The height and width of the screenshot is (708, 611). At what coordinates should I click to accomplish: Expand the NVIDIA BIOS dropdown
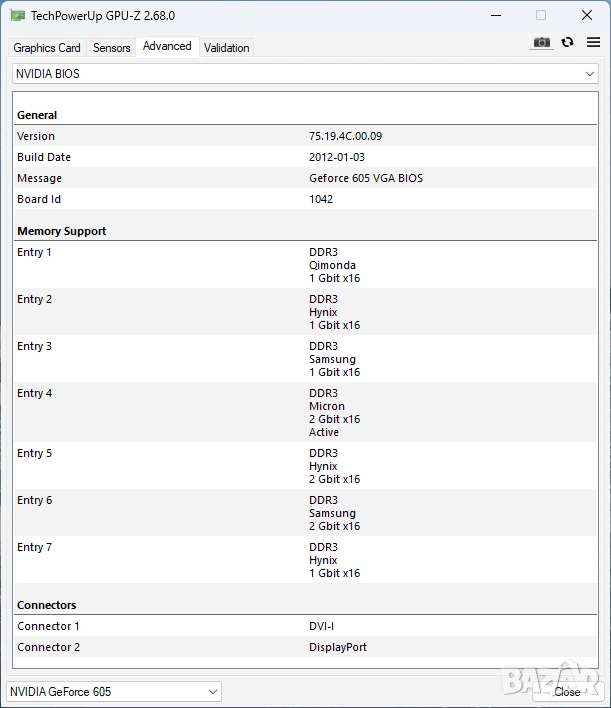tap(304, 74)
